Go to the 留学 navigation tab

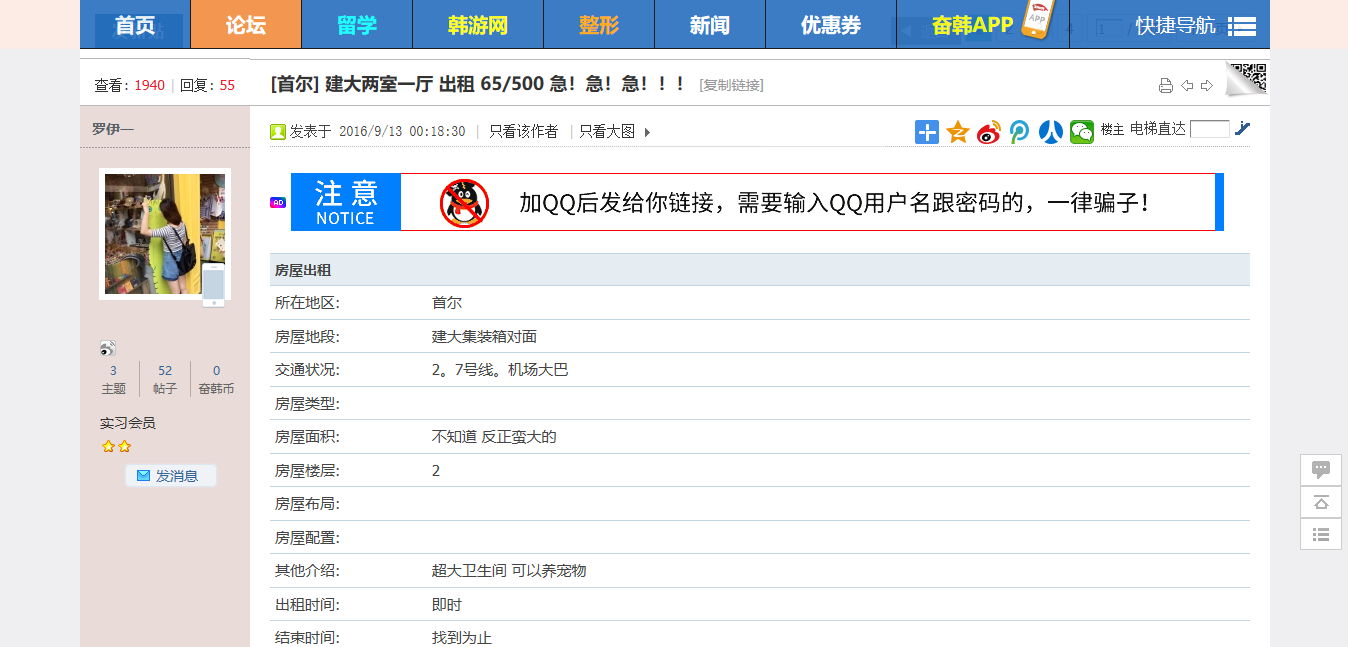coord(357,24)
